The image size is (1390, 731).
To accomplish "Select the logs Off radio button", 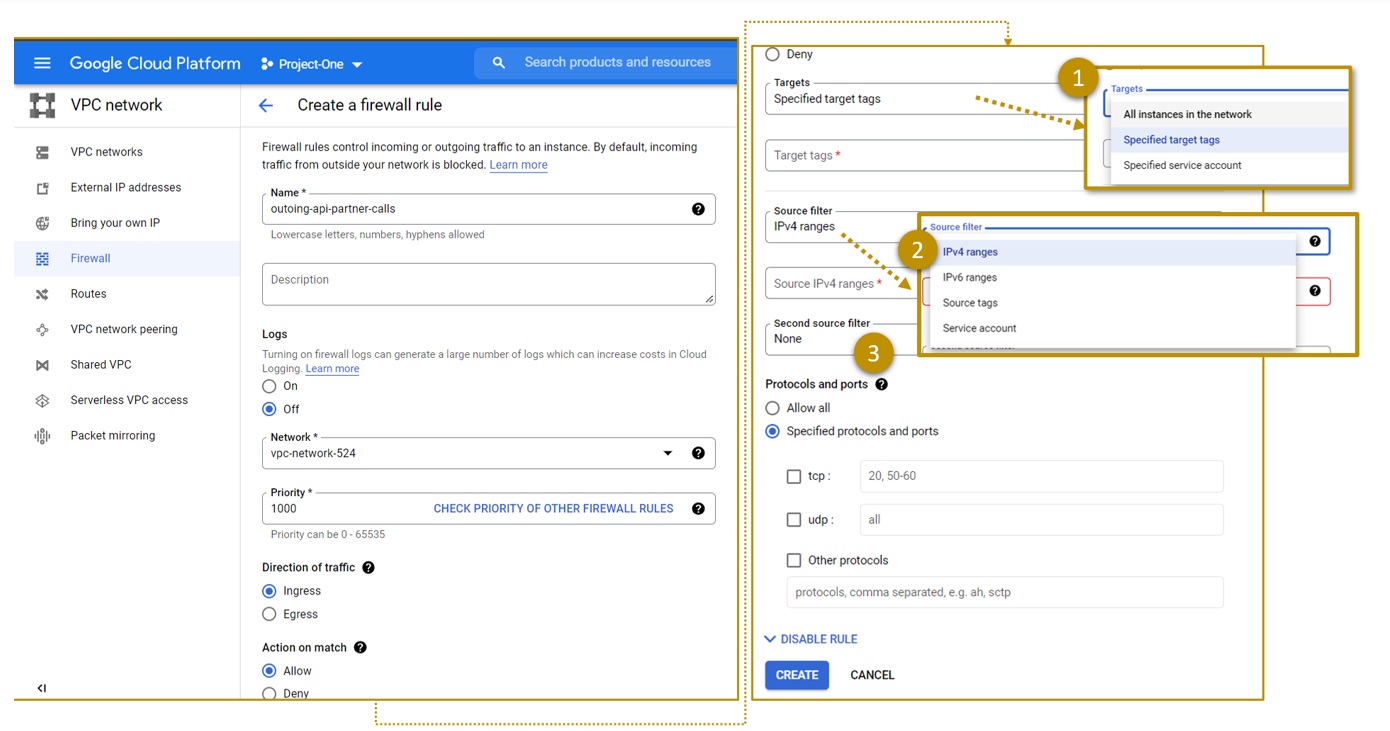I will click(x=269, y=409).
